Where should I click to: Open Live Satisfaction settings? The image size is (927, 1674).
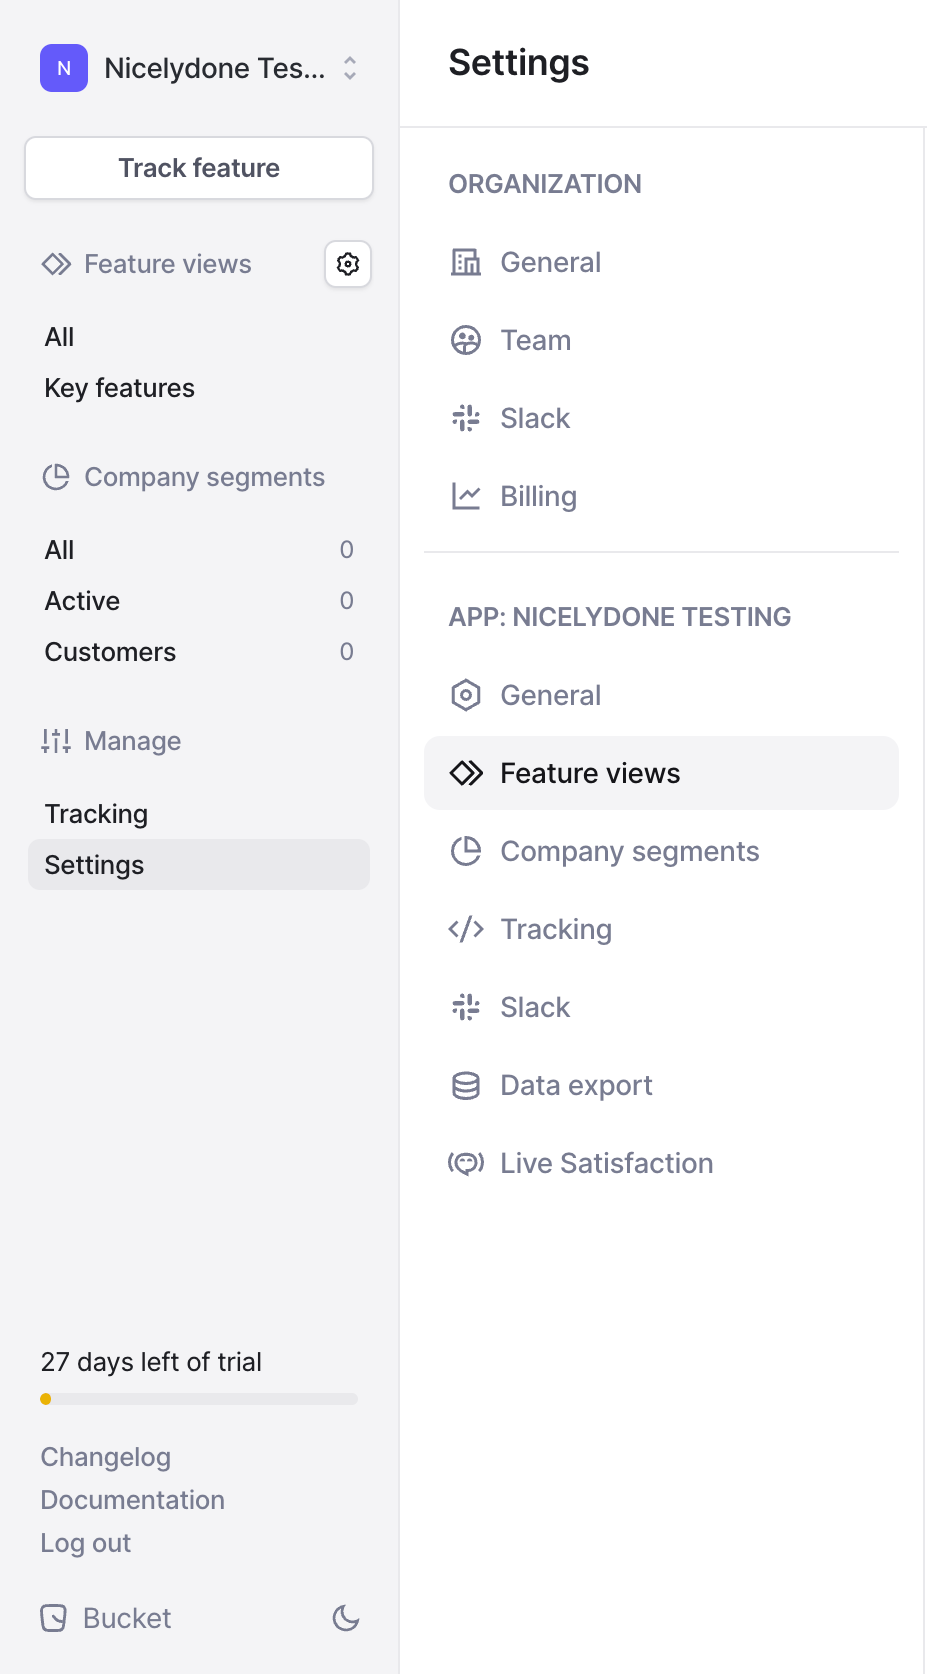point(661,1163)
